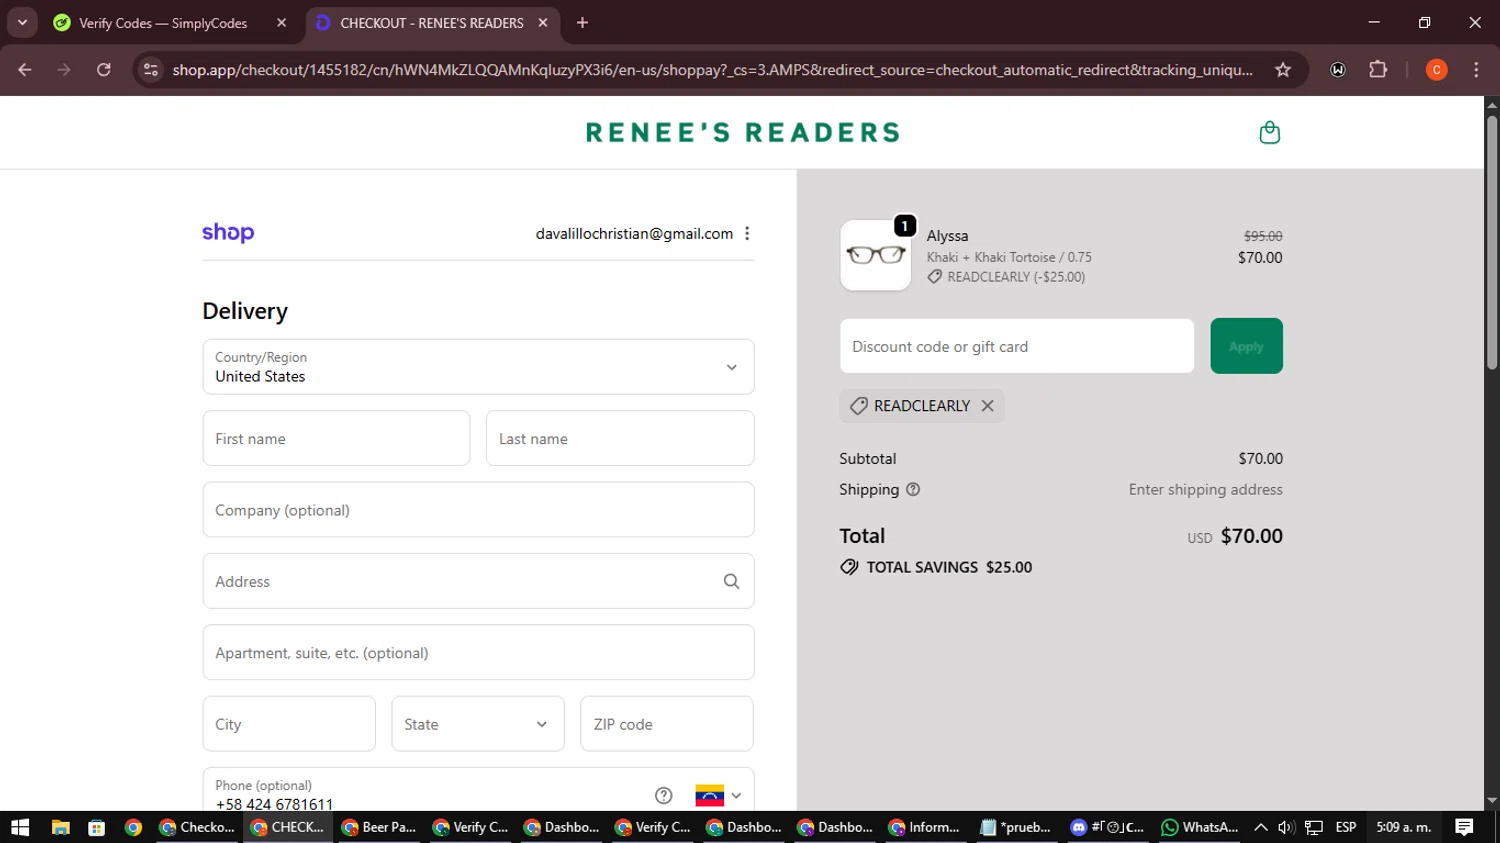Click the ESP language indicator
The height and width of the screenshot is (843, 1500).
pyautogui.click(x=1346, y=827)
